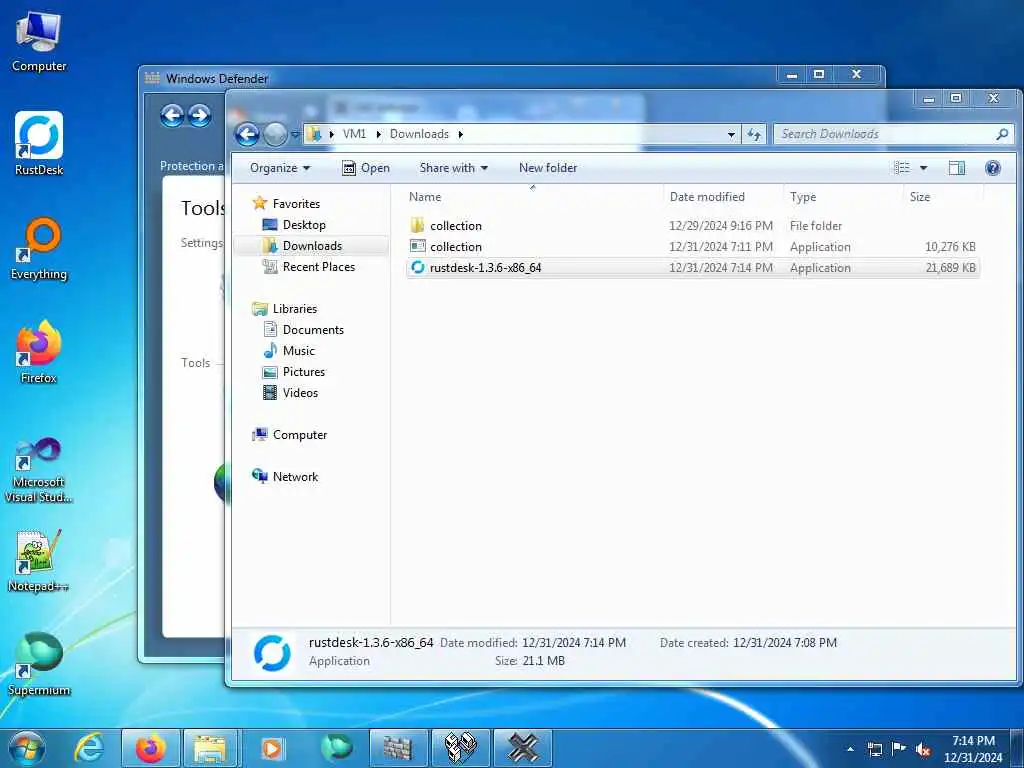The width and height of the screenshot is (1024, 768).
Task: Click VM1 in the address breadcrumb
Action: (x=354, y=134)
